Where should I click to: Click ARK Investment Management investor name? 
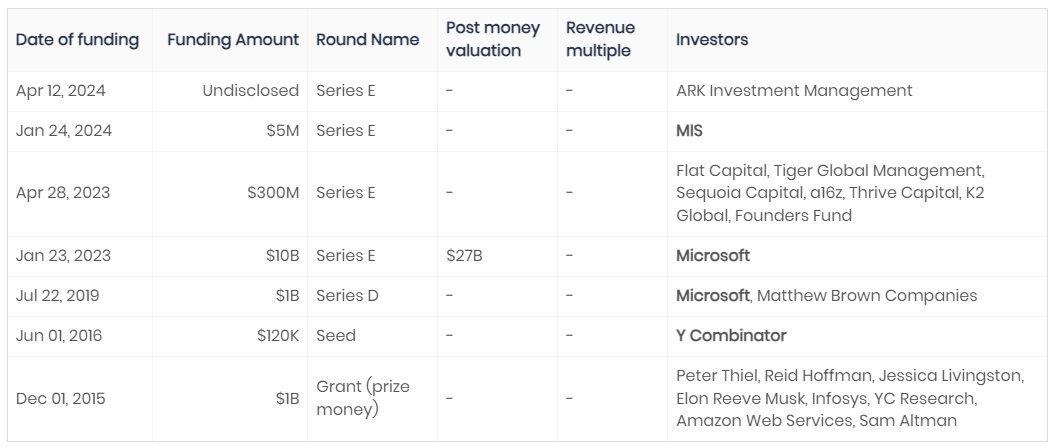(x=794, y=91)
